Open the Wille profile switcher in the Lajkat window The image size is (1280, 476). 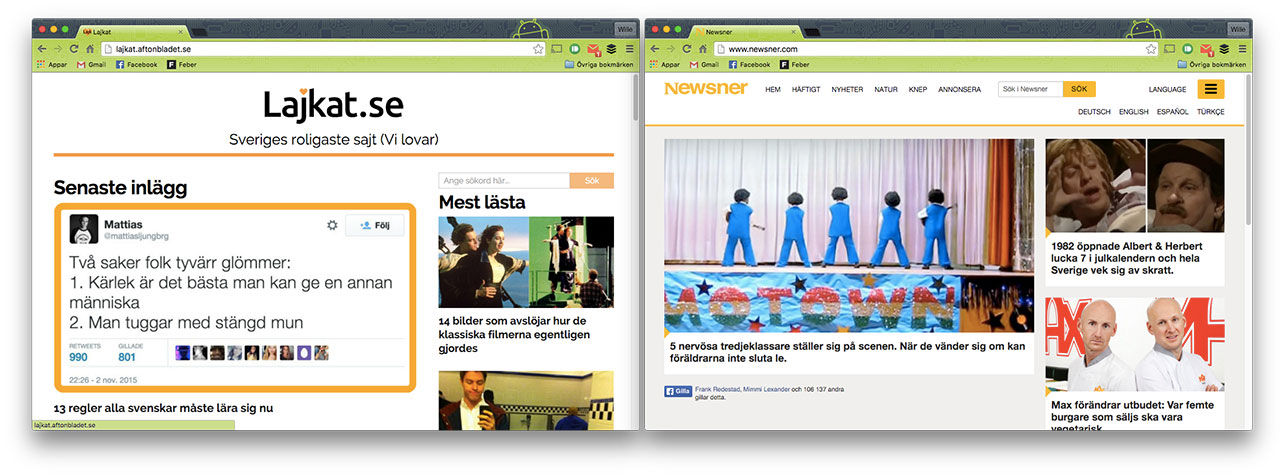(x=624, y=29)
